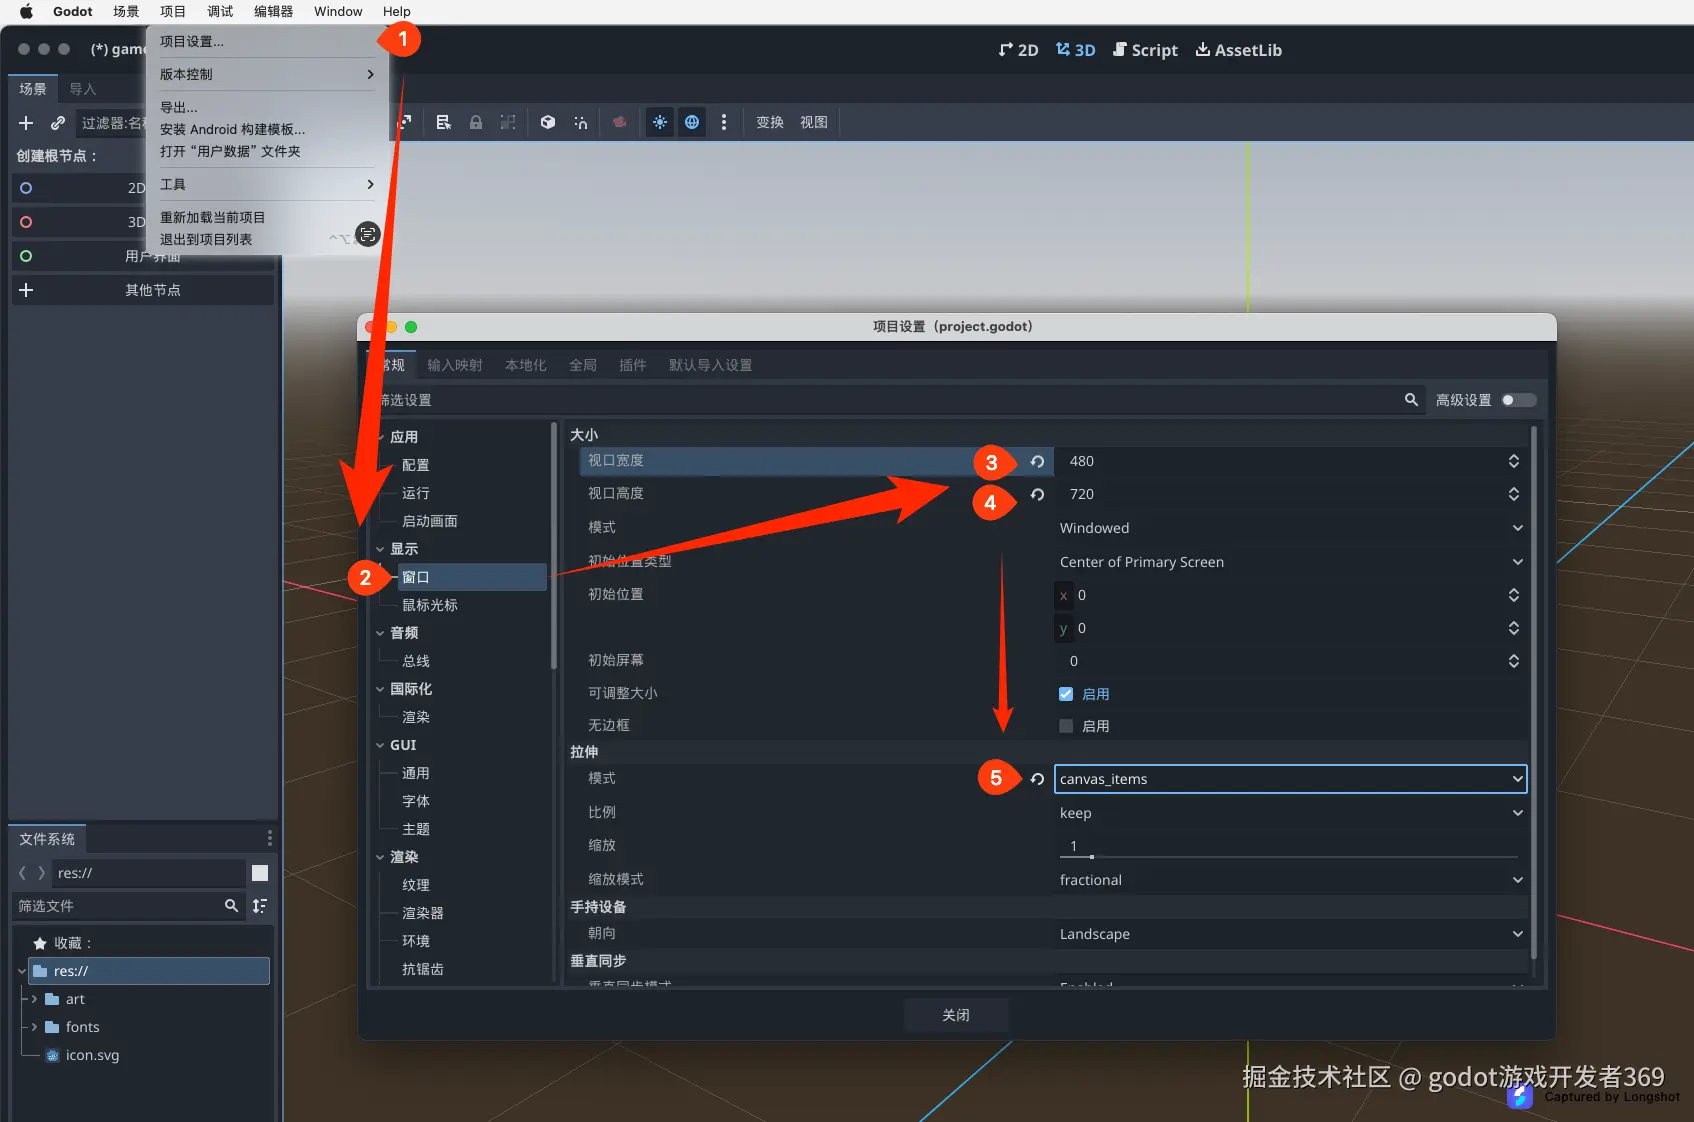Screen dimensions: 1694x1122
Task: Expand the fonts folder
Action: (35, 1027)
